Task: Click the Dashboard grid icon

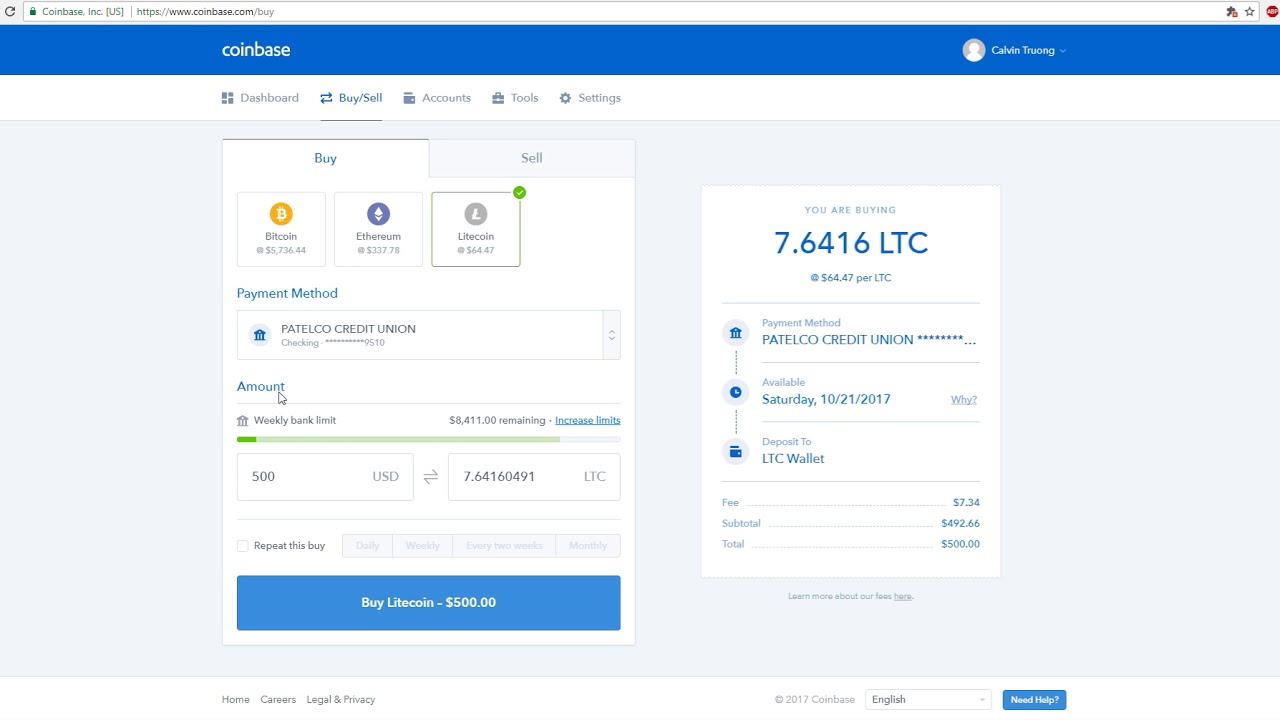Action: pos(228,98)
